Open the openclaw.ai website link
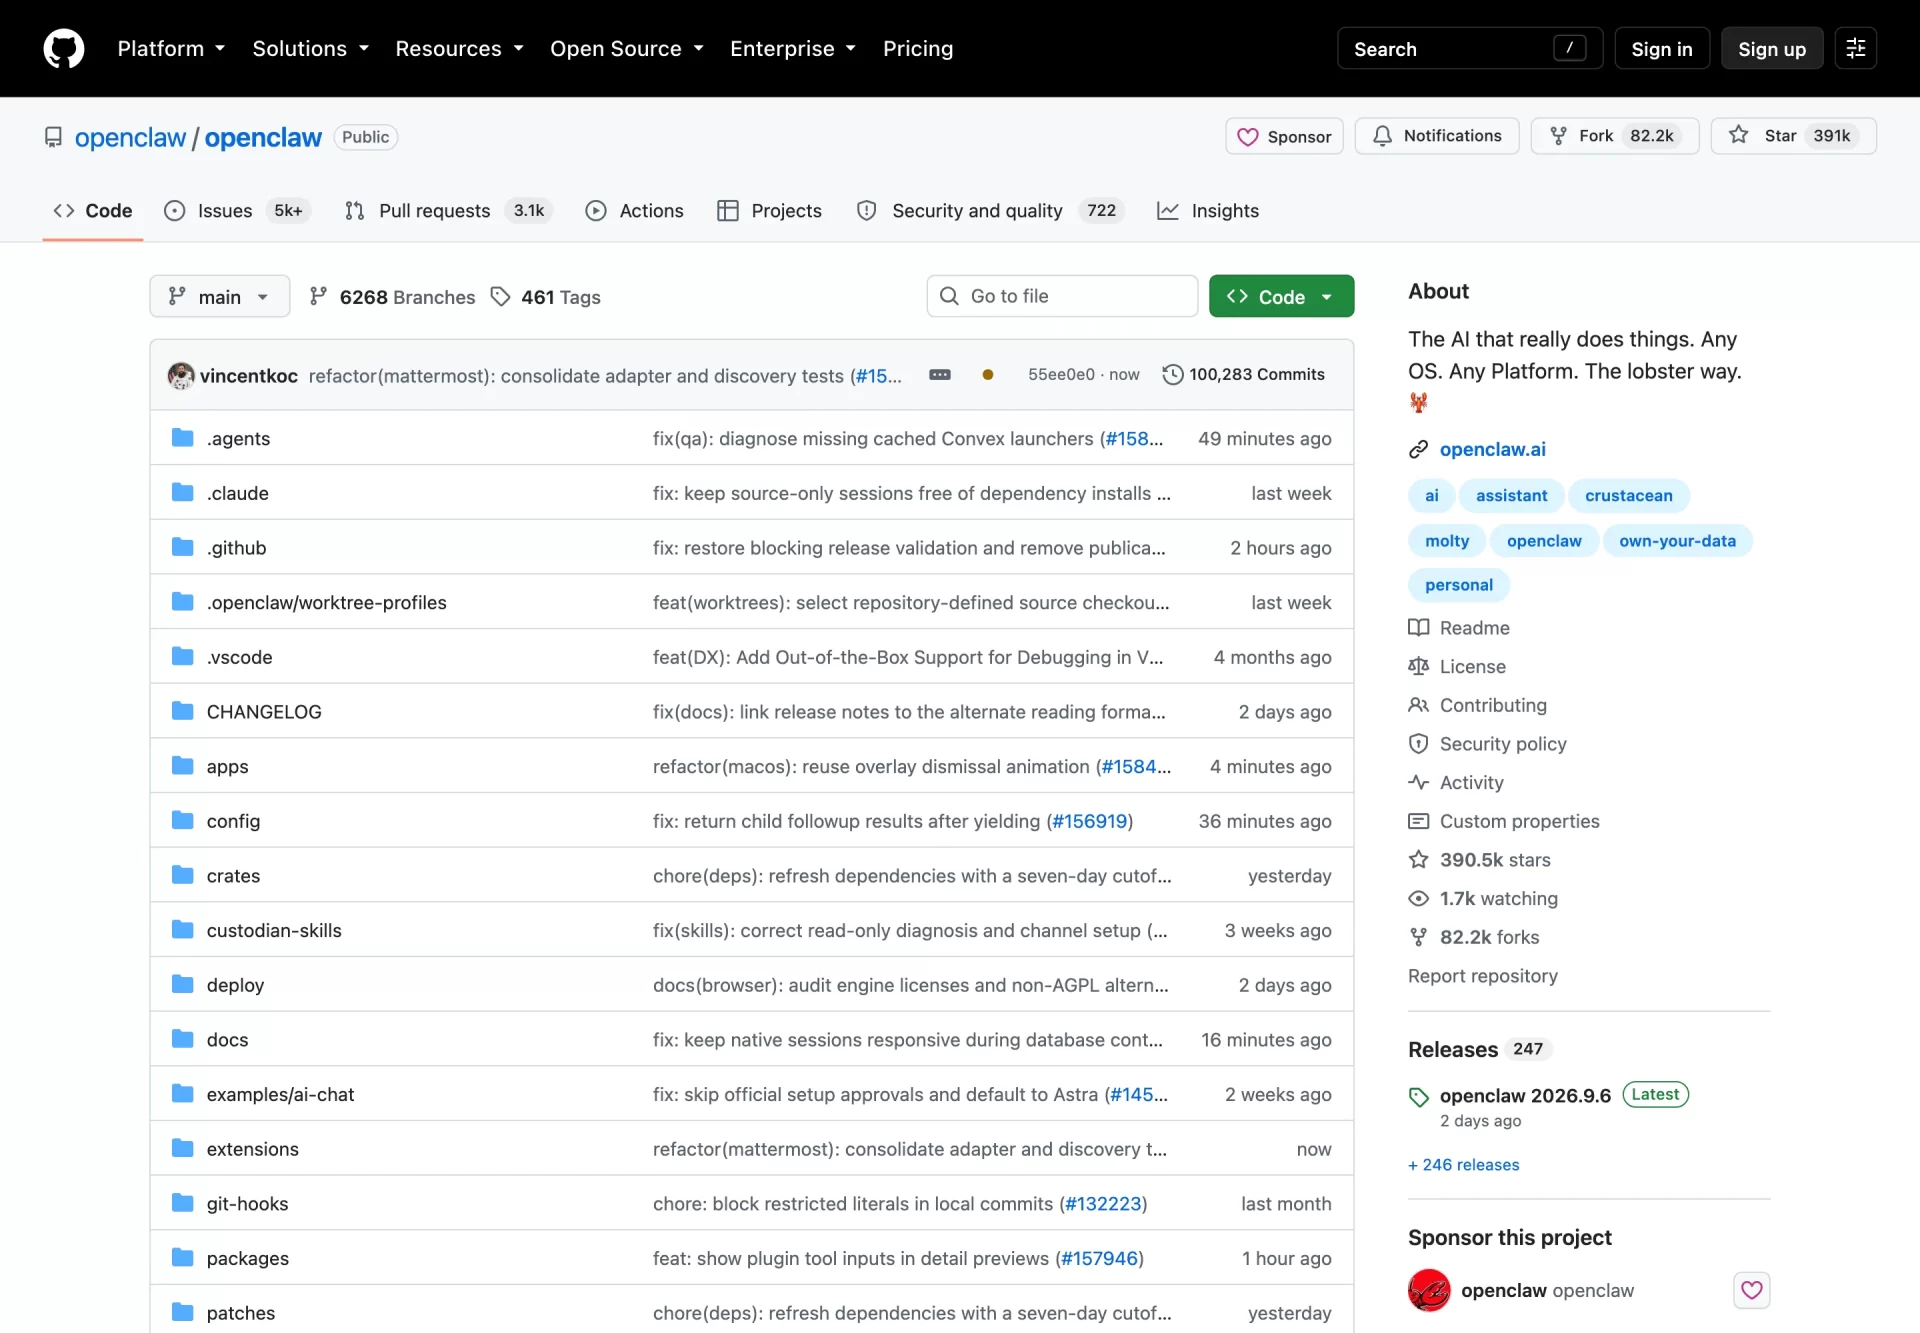This screenshot has height=1333, width=1920. (1493, 450)
